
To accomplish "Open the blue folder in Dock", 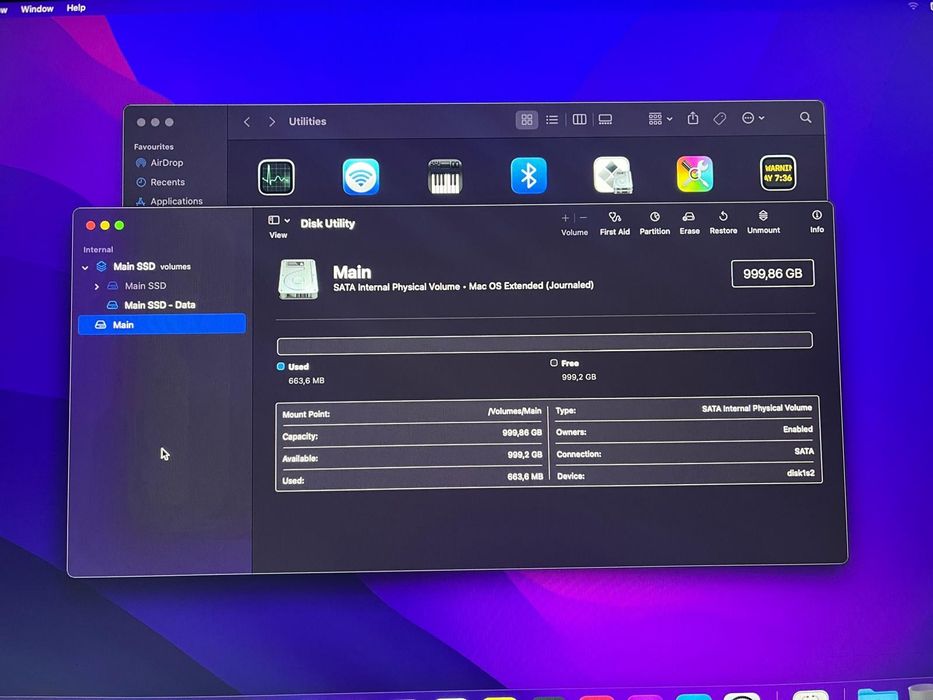I will (x=877, y=695).
